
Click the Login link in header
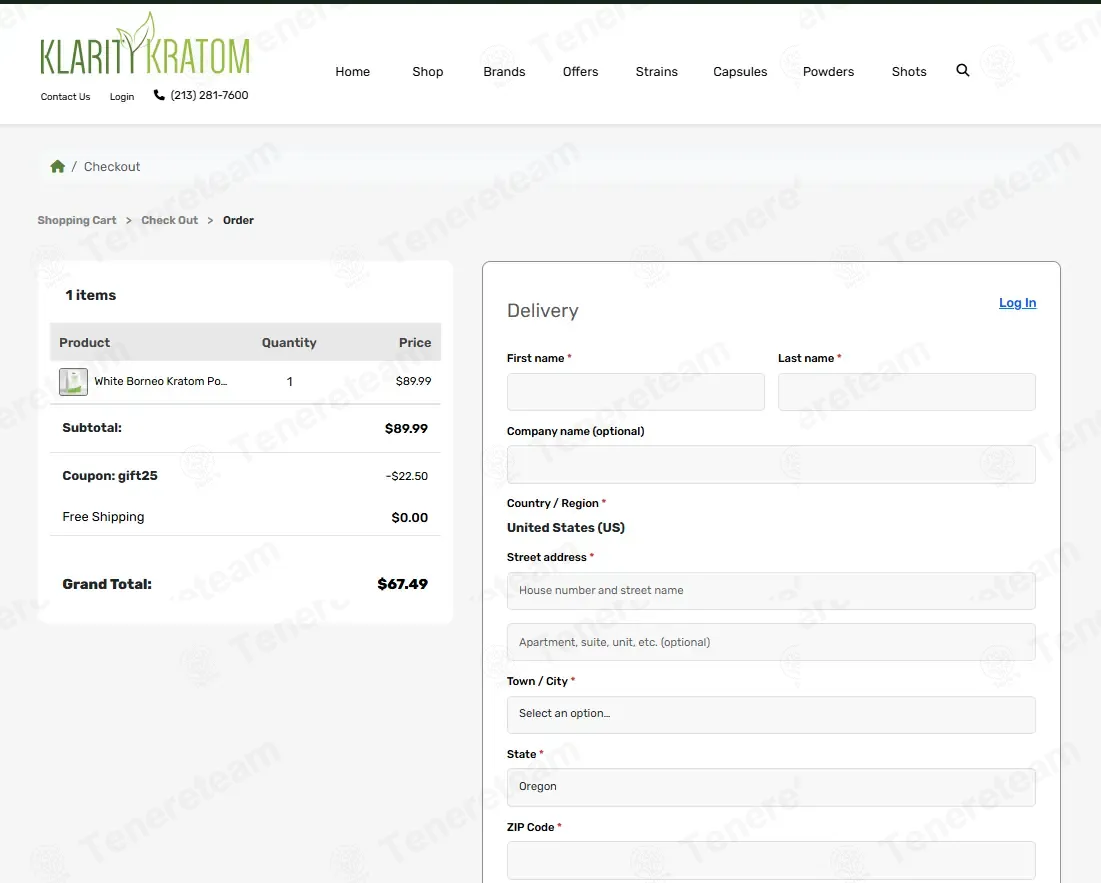coord(121,97)
